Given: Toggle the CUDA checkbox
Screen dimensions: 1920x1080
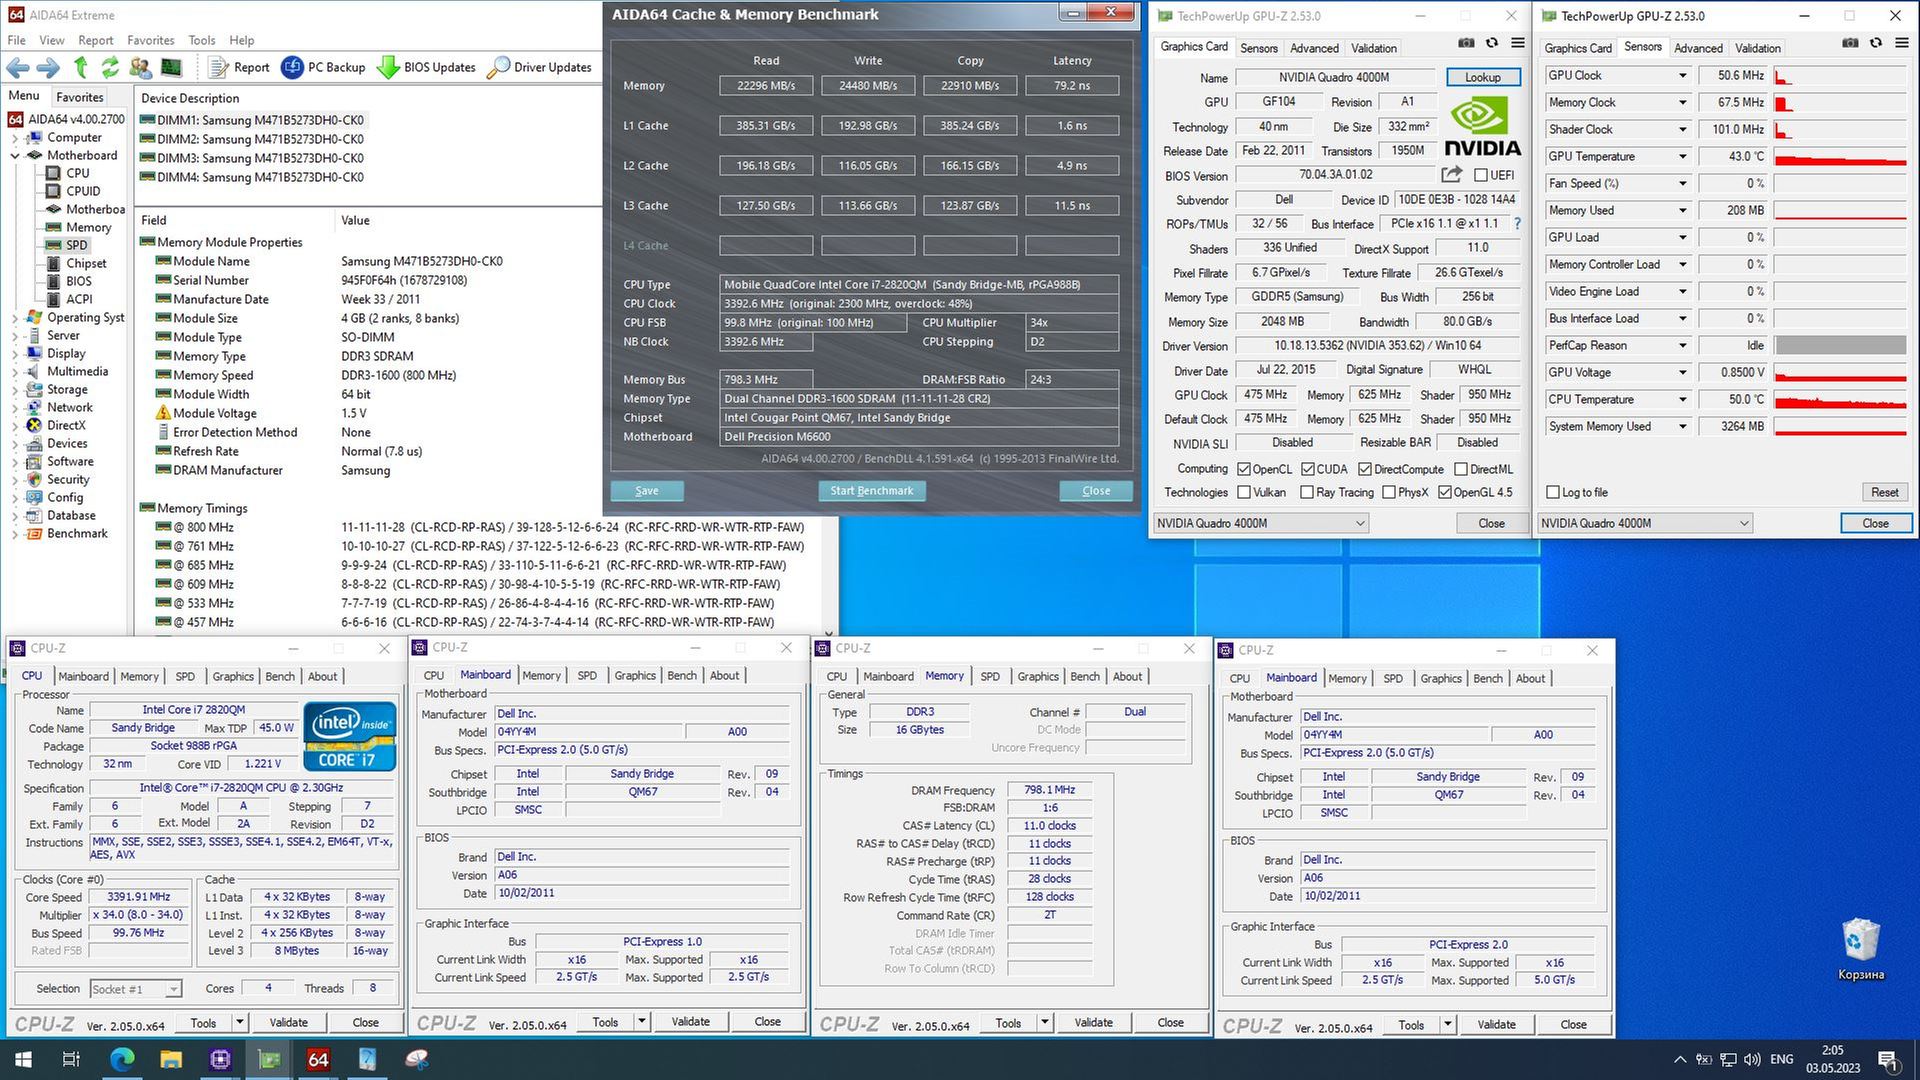Looking at the screenshot, I should point(1307,469).
